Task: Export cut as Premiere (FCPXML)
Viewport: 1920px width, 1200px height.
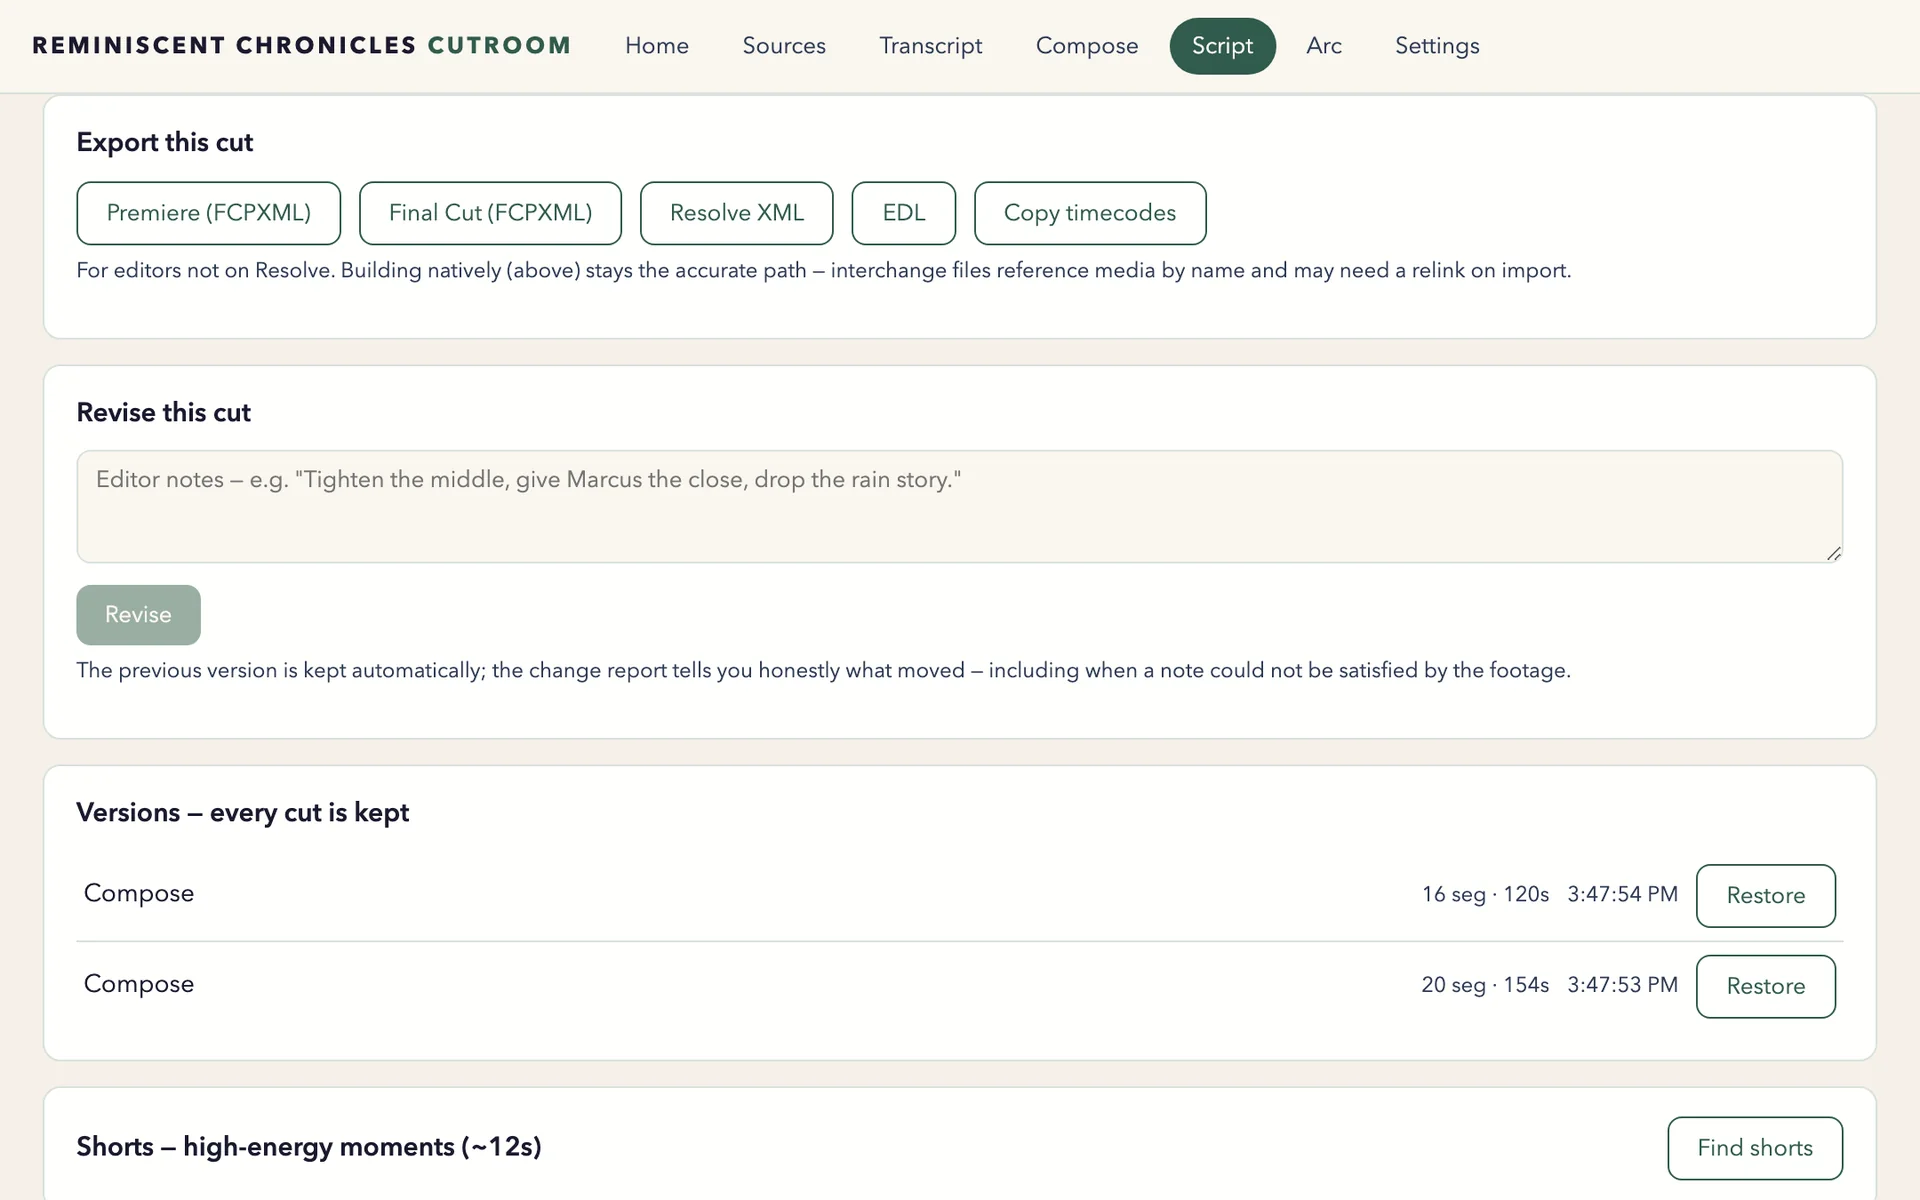Action: (x=208, y=213)
